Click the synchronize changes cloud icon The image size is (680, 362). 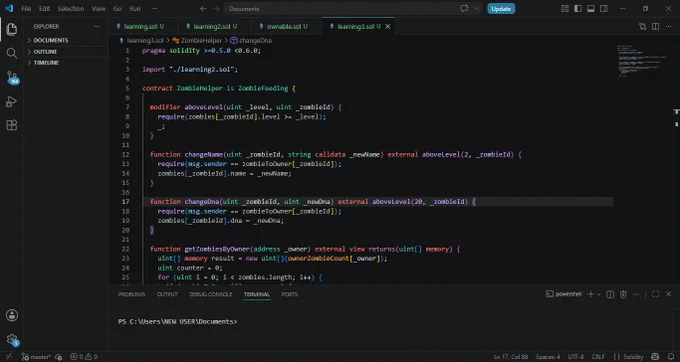[x=58, y=357]
